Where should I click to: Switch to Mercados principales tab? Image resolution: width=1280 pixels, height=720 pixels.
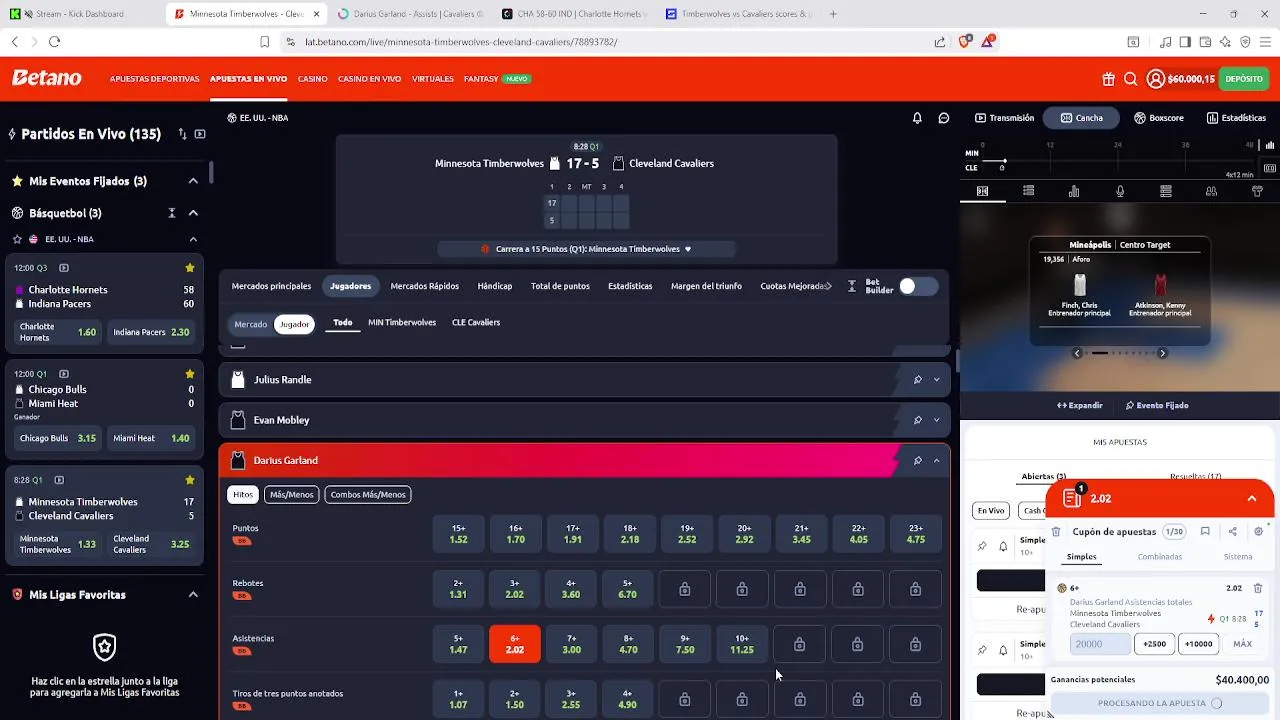pos(271,286)
